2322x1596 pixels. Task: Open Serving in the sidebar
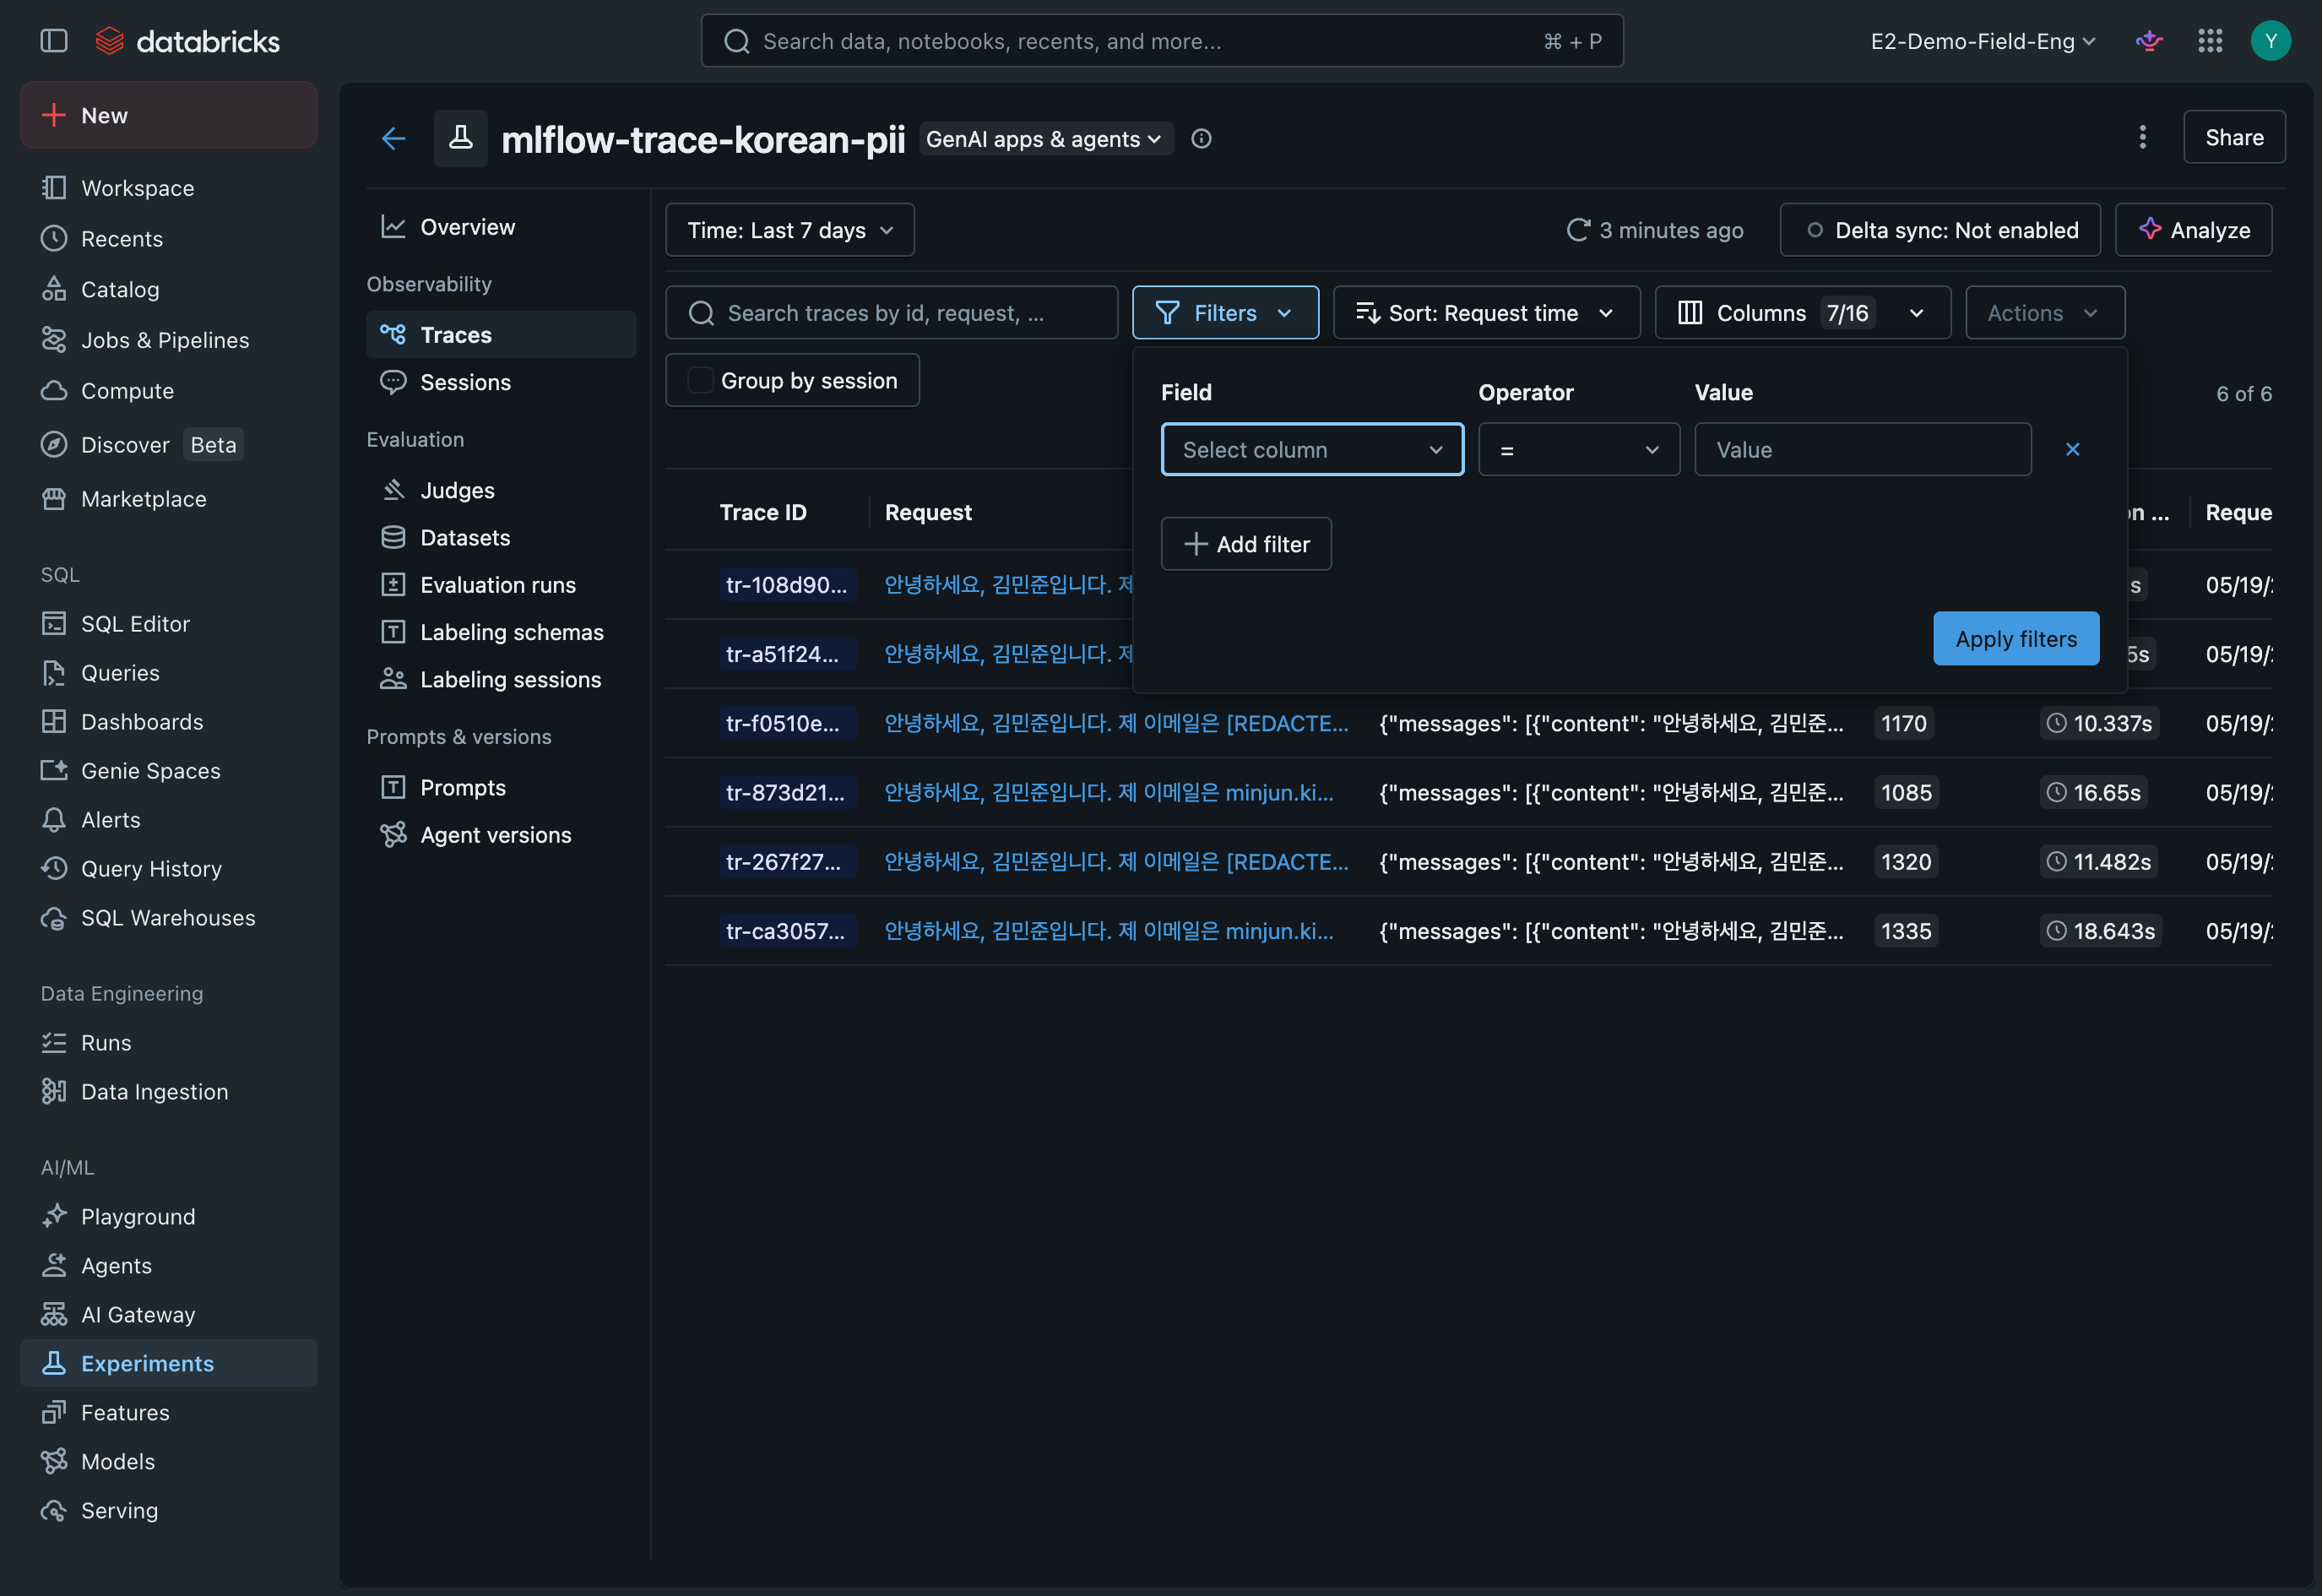coord(168,1510)
